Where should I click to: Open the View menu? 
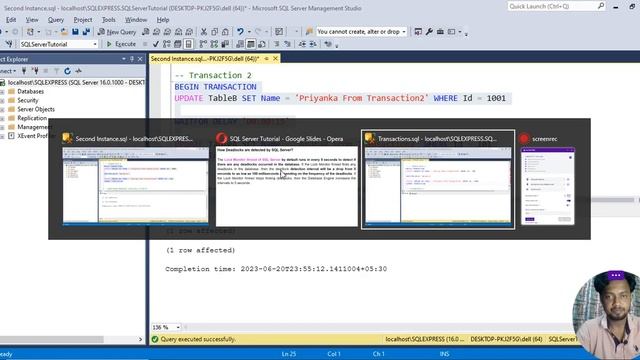[x=32, y=20]
